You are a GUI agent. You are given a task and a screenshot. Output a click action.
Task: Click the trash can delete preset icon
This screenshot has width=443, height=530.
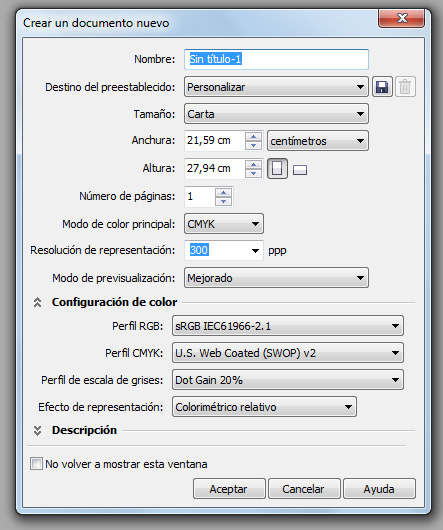pos(405,87)
